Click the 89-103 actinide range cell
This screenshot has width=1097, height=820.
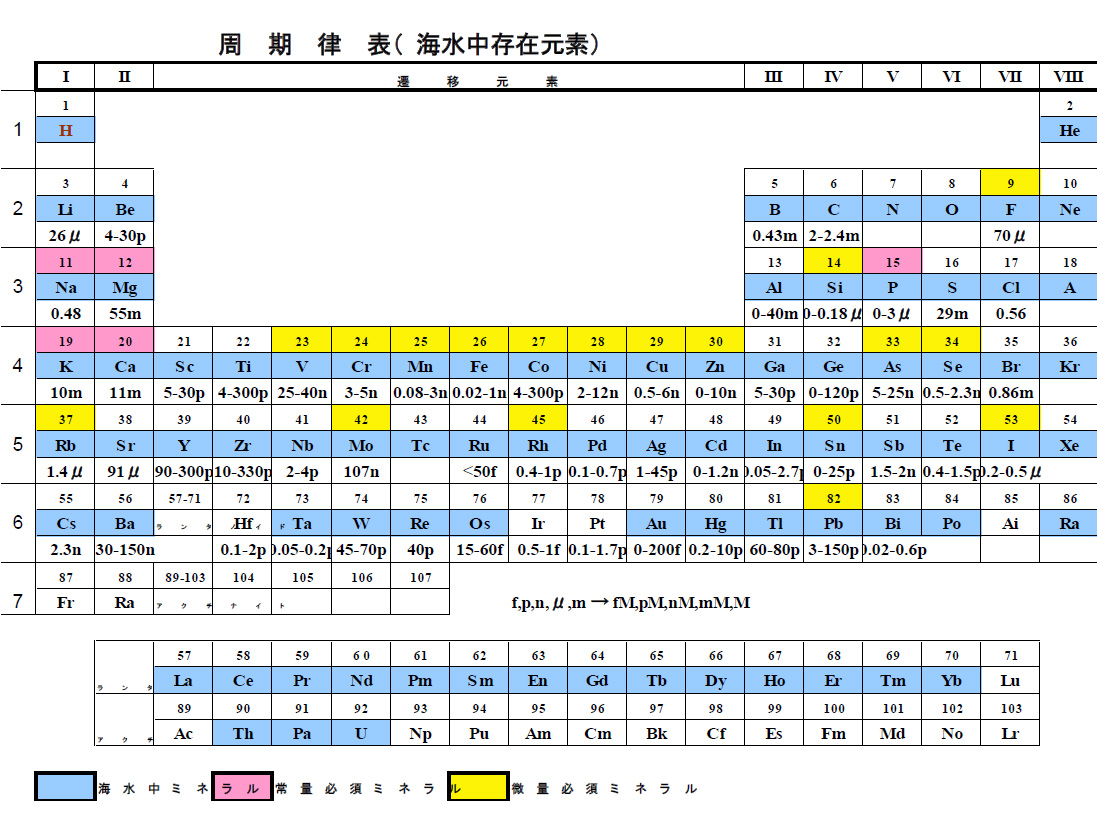coord(183,577)
